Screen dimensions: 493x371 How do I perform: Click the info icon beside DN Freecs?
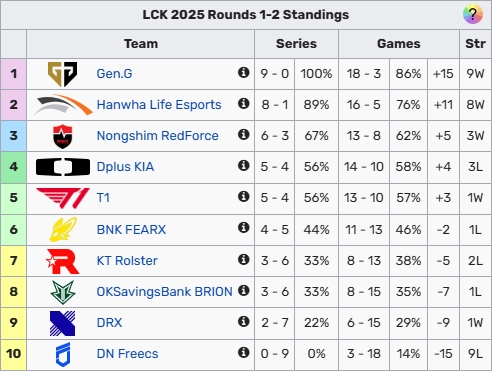click(x=244, y=352)
